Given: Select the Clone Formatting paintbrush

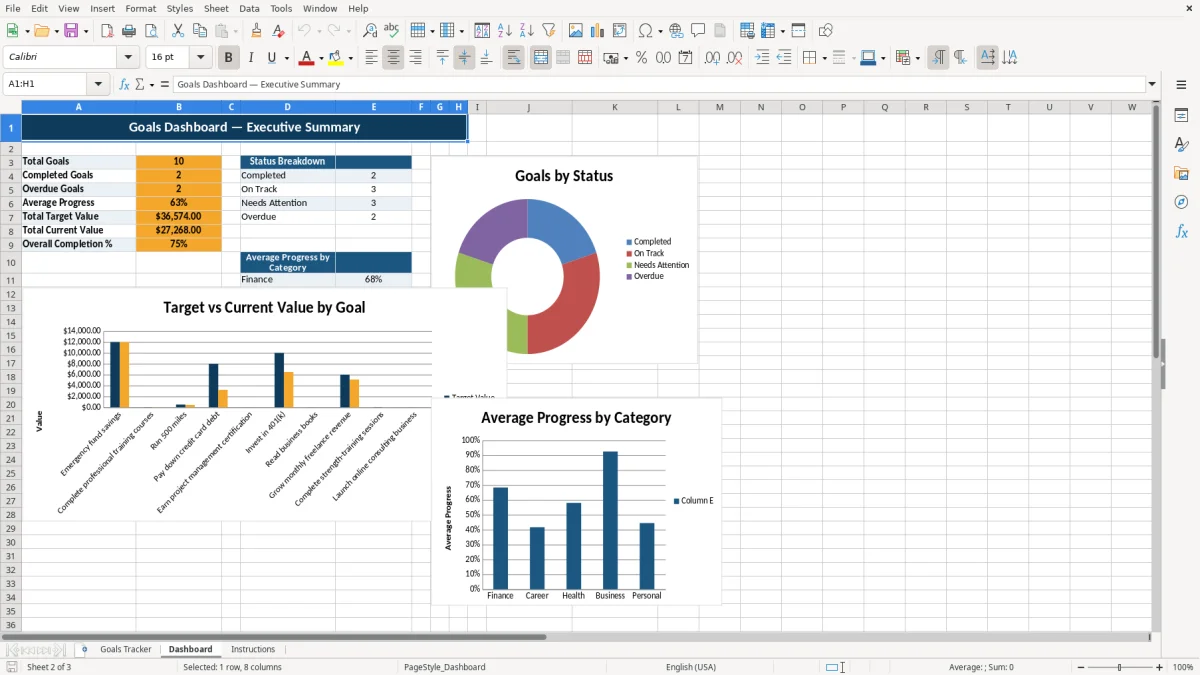Looking at the screenshot, I should pyautogui.click(x=257, y=31).
